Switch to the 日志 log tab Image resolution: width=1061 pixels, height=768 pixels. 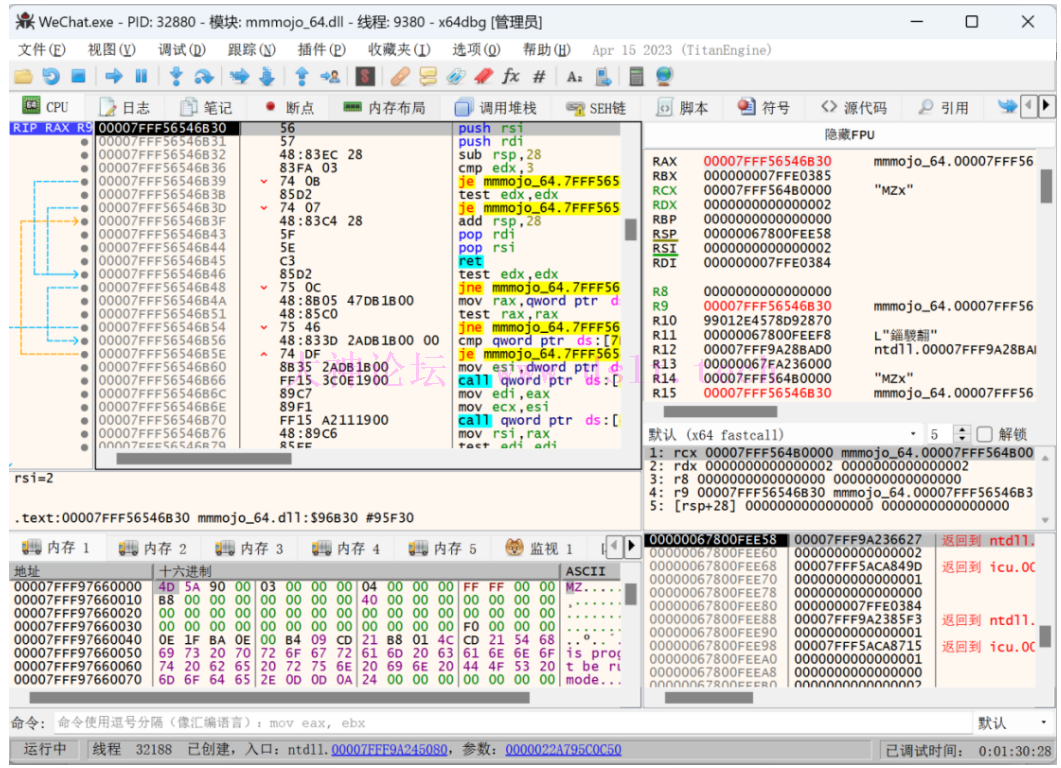point(125,108)
